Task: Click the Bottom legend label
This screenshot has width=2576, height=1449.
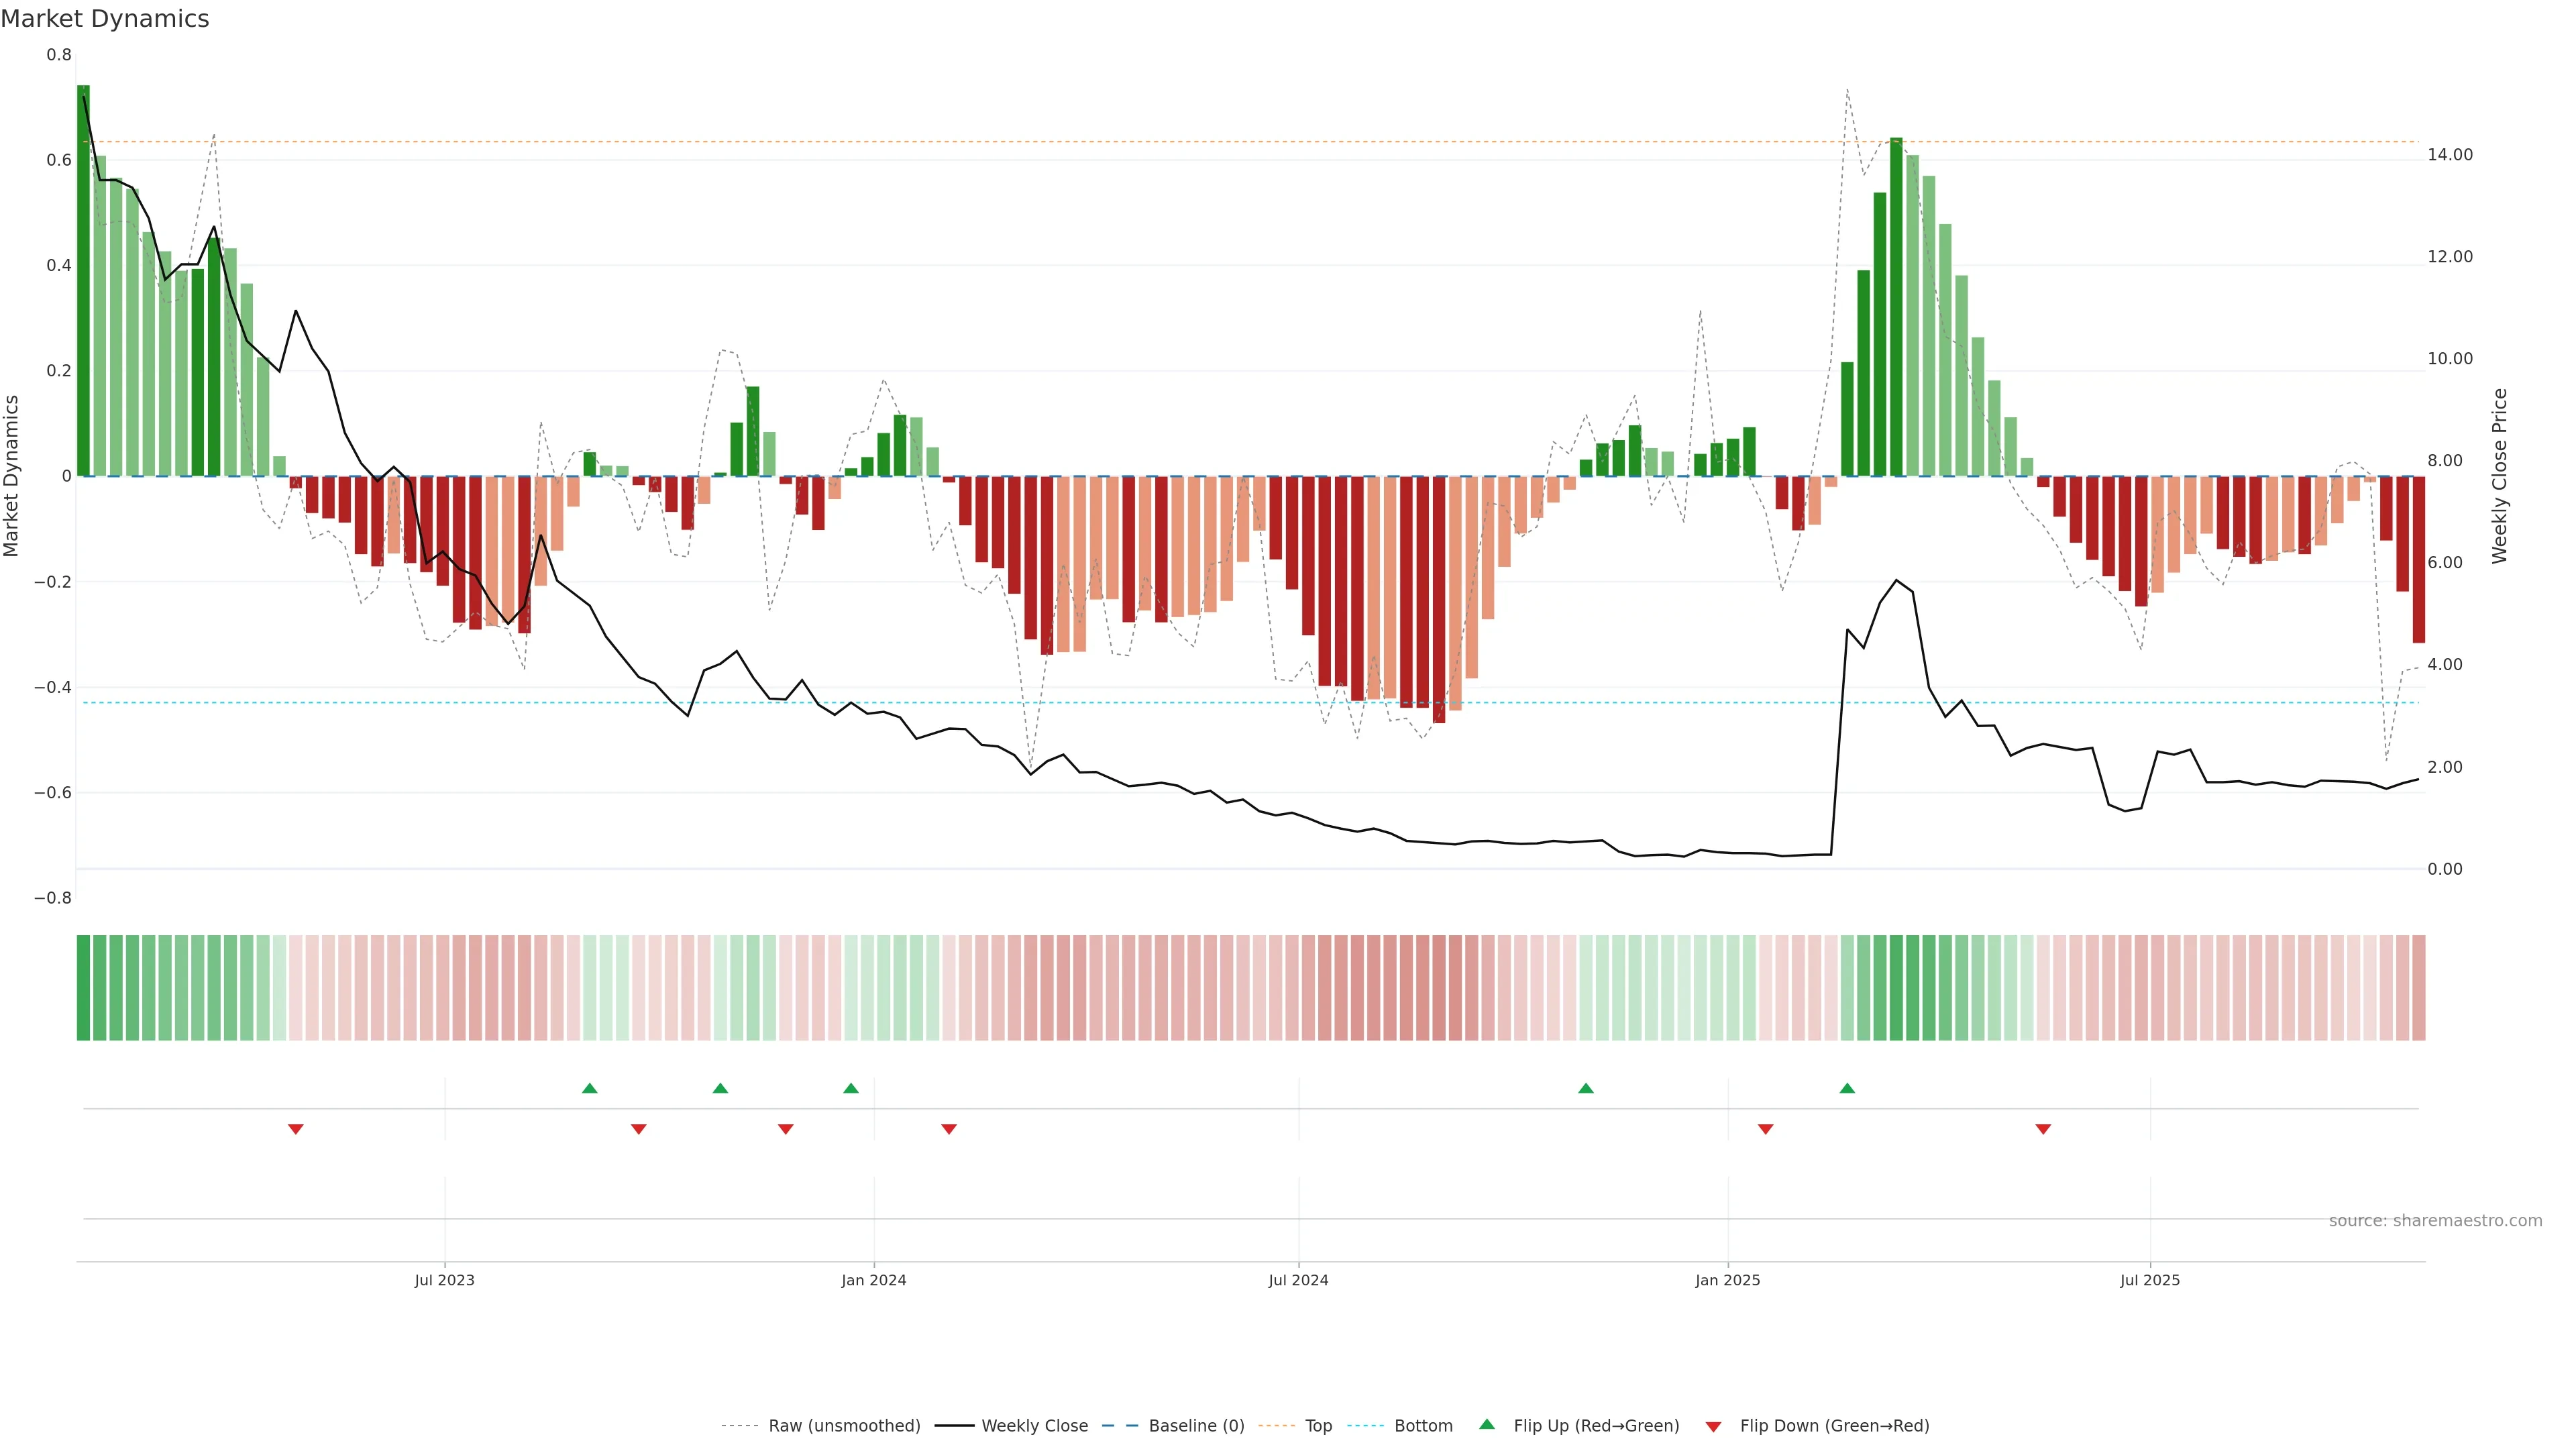Action: tap(1423, 1426)
